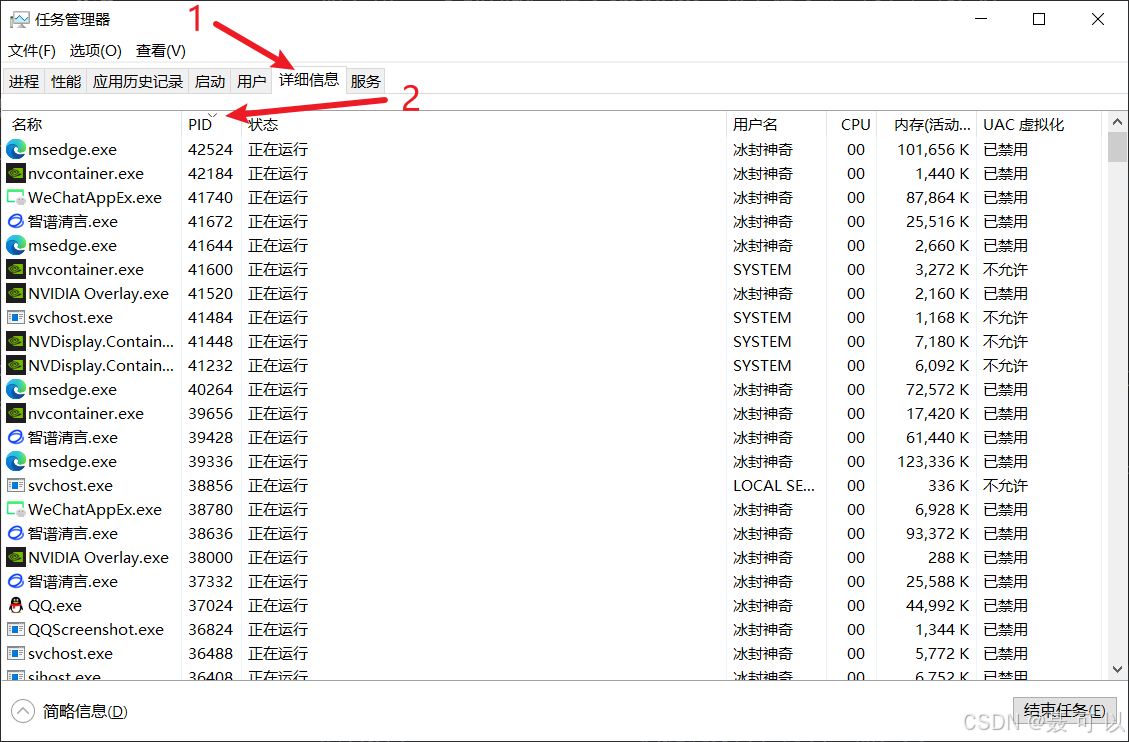Click WeChatAppEx.exe icon in PID 38780 row
1129x742 pixels.
[16, 510]
